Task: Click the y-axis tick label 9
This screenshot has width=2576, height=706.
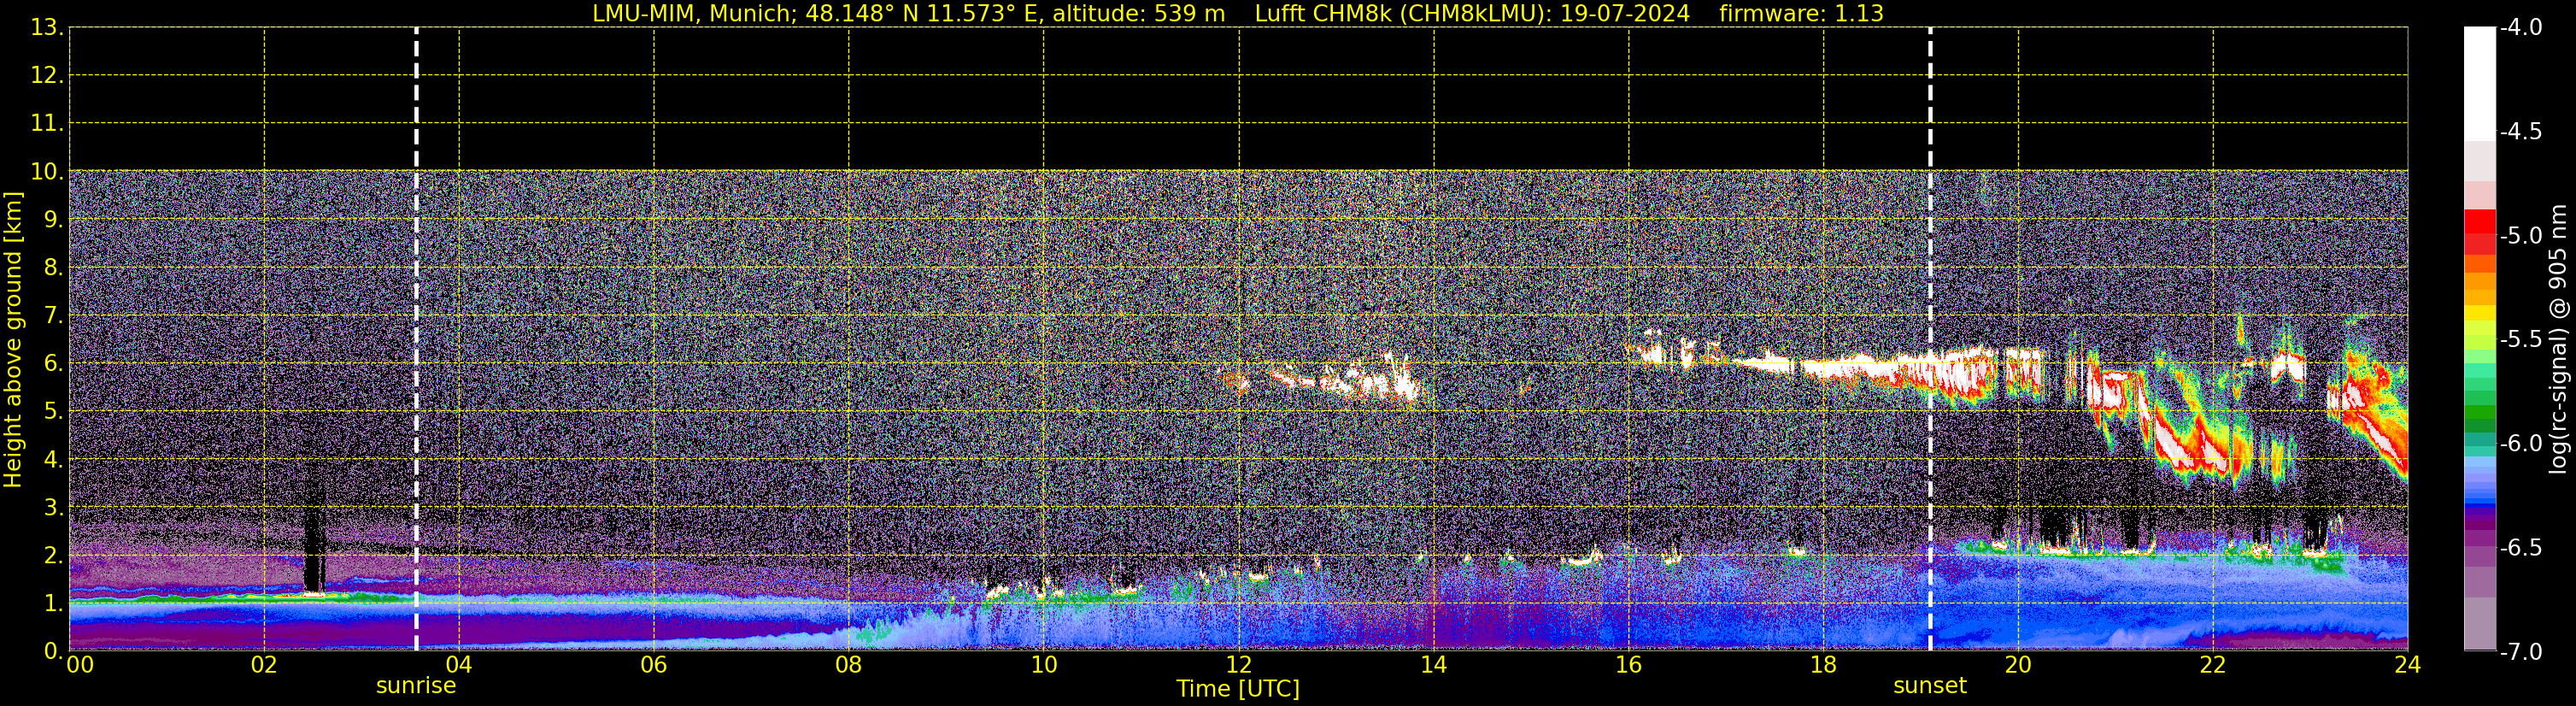Action: pyautogui.click(x=52, y=220)
